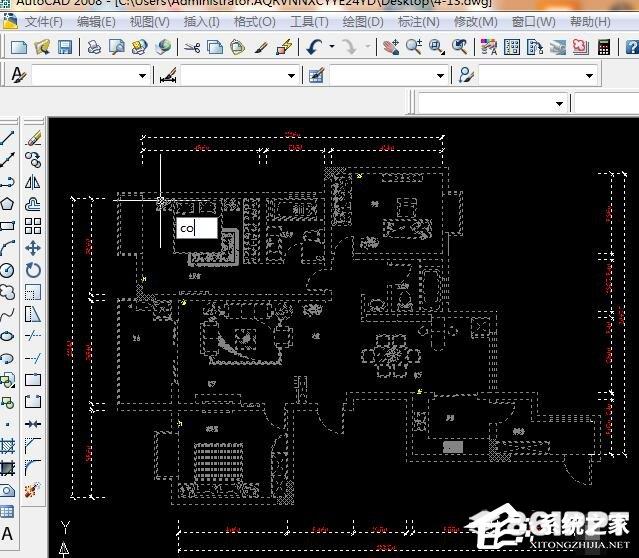The height and width of the screenshot is (558, 639).
Task: Activate Zoom Realtime magnifier
Action: pyautogui.click(x=414, y=47)
